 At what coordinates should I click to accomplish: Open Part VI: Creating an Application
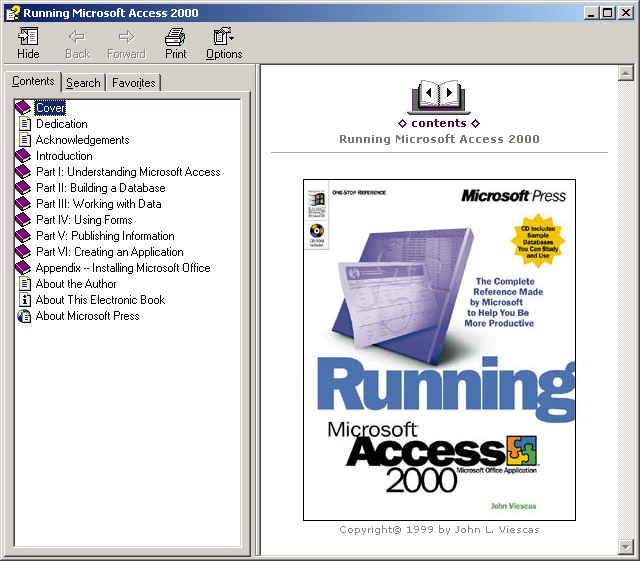(x=110, y=252)
